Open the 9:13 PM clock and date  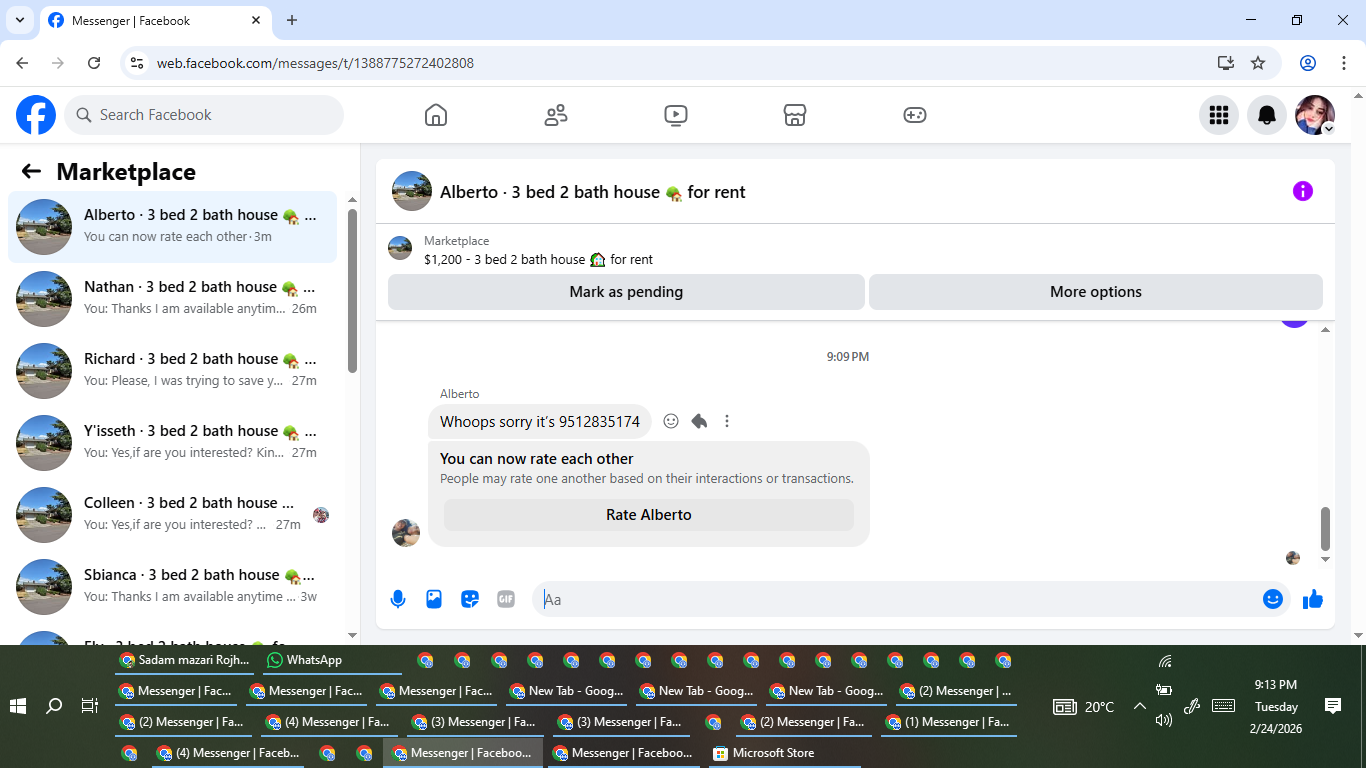(x=1276, y=707)
